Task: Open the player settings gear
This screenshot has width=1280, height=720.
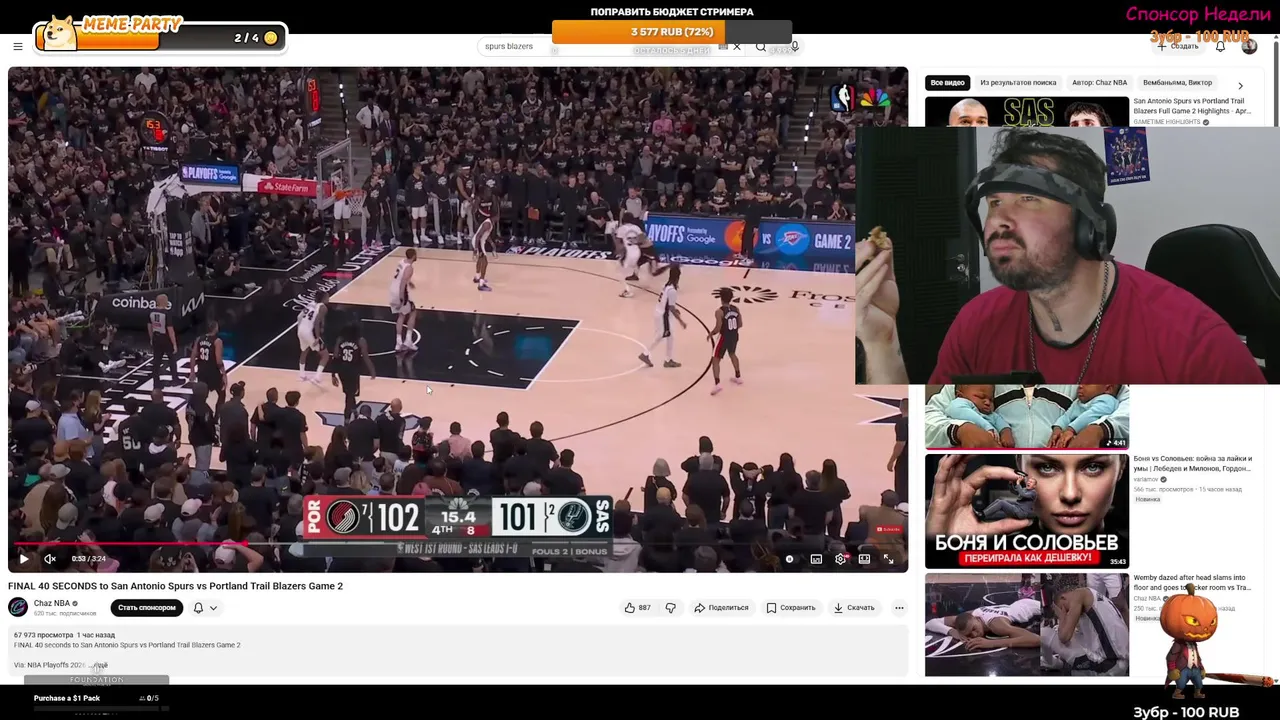Action: (x=840, y=559)
